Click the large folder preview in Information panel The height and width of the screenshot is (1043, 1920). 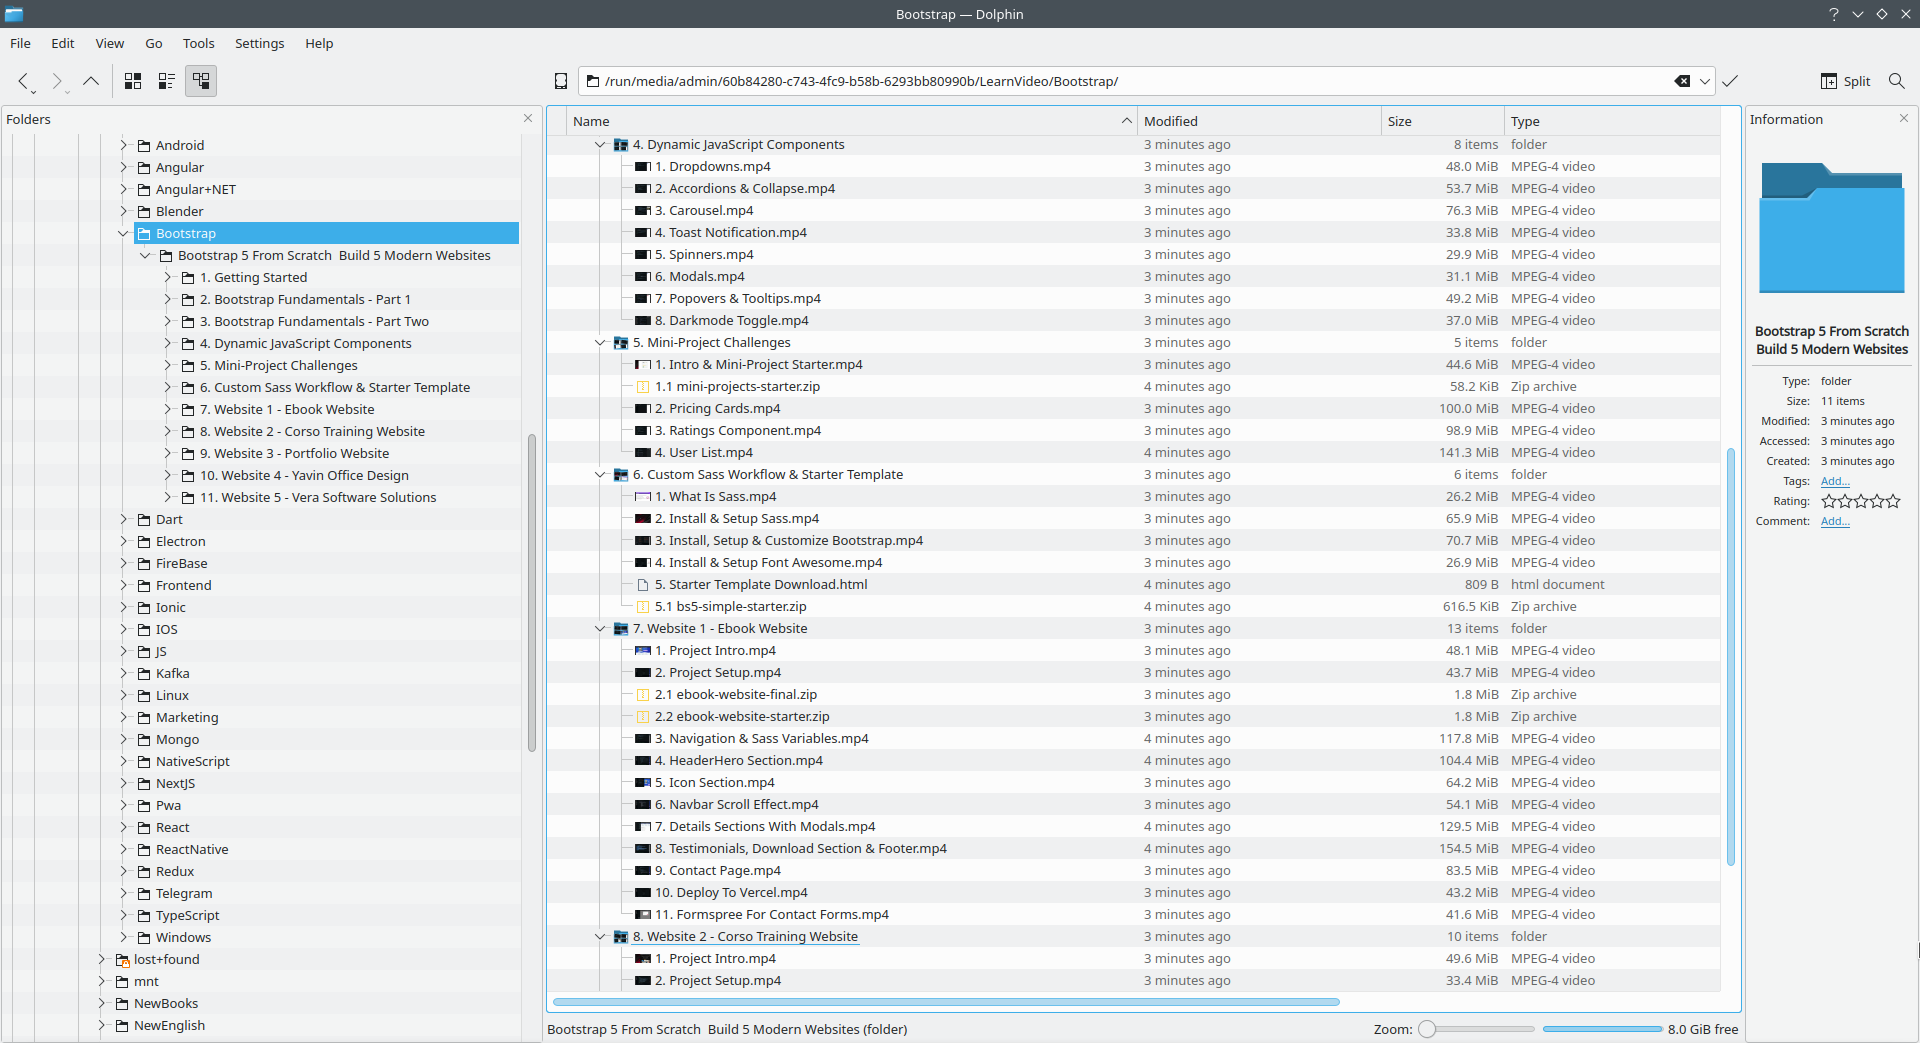click(x=1832, y=228)
